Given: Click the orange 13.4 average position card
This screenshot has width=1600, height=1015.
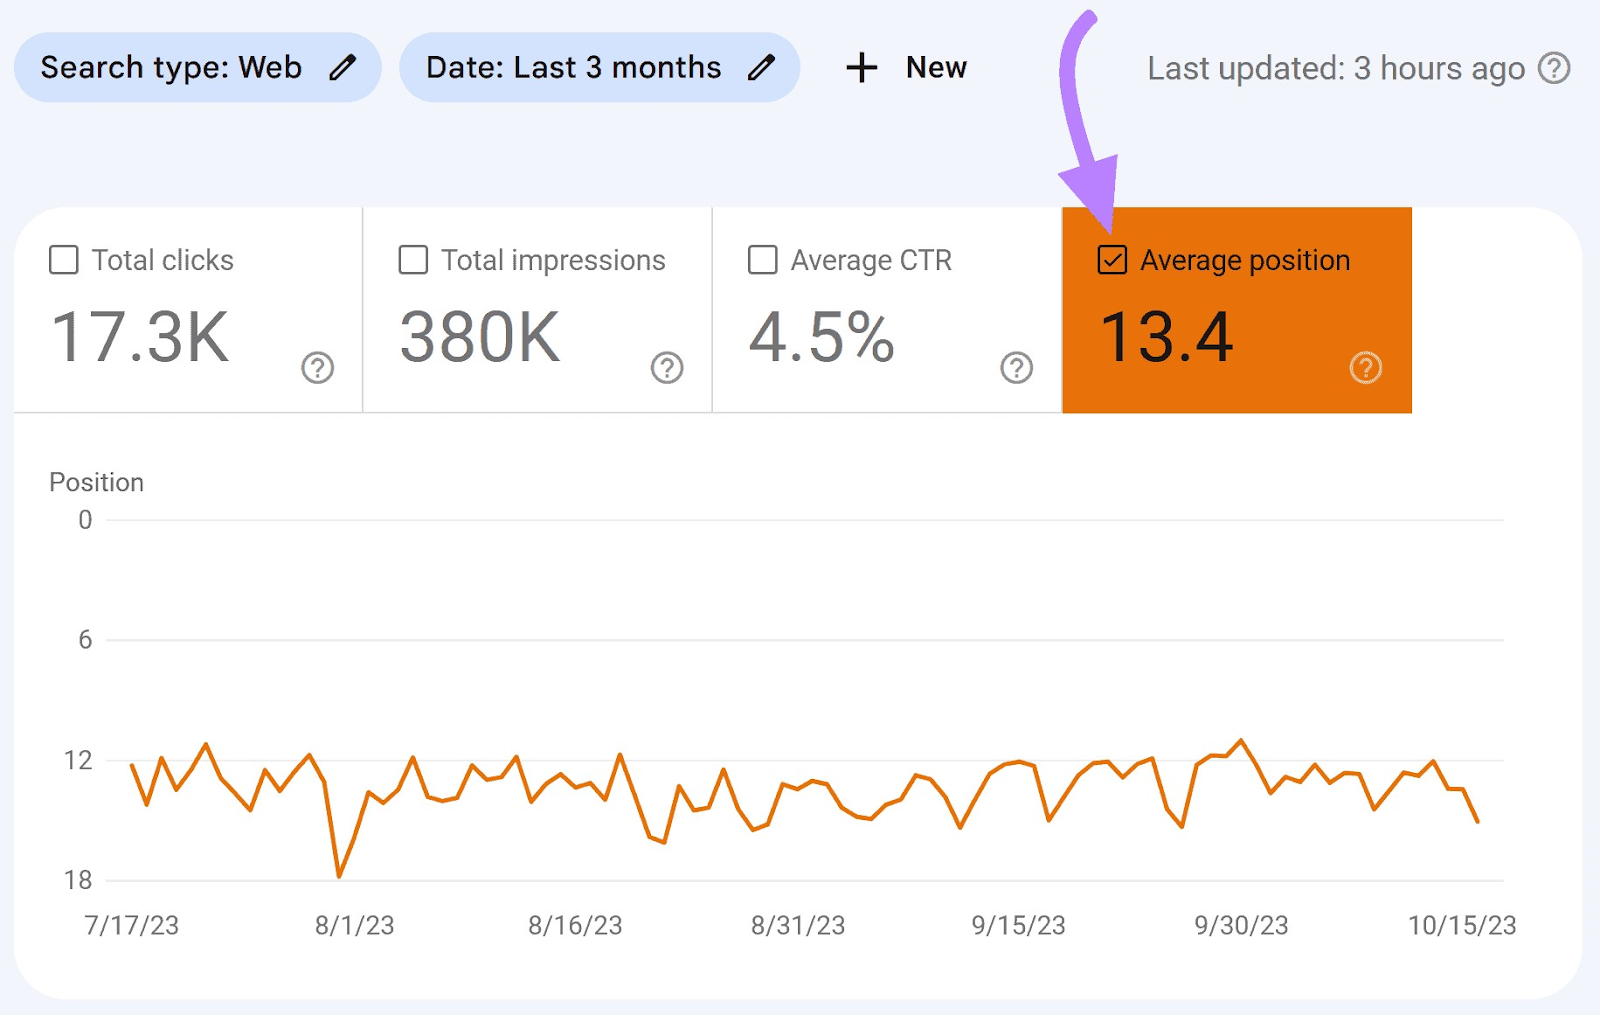Looking at the screenshot, I should click(1236, 310).
